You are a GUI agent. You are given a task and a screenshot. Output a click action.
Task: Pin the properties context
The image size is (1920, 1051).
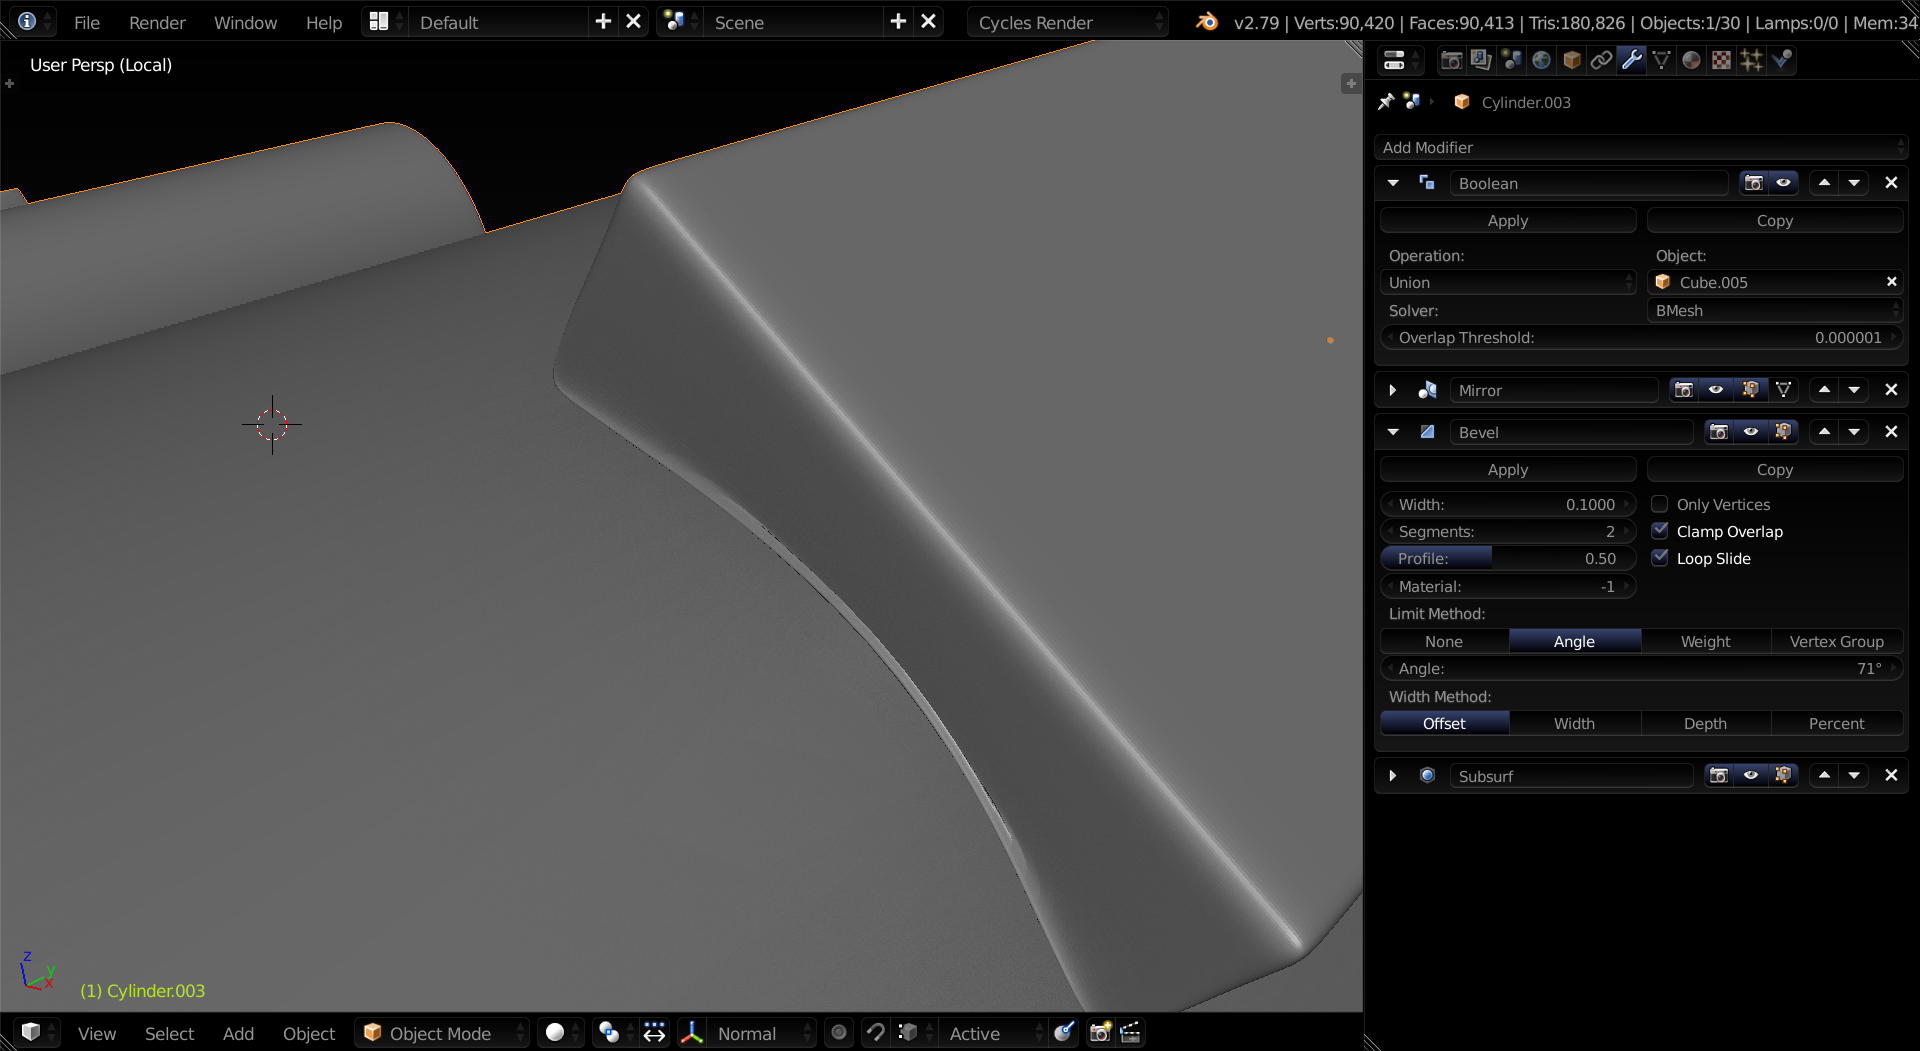pos(1386,102)
